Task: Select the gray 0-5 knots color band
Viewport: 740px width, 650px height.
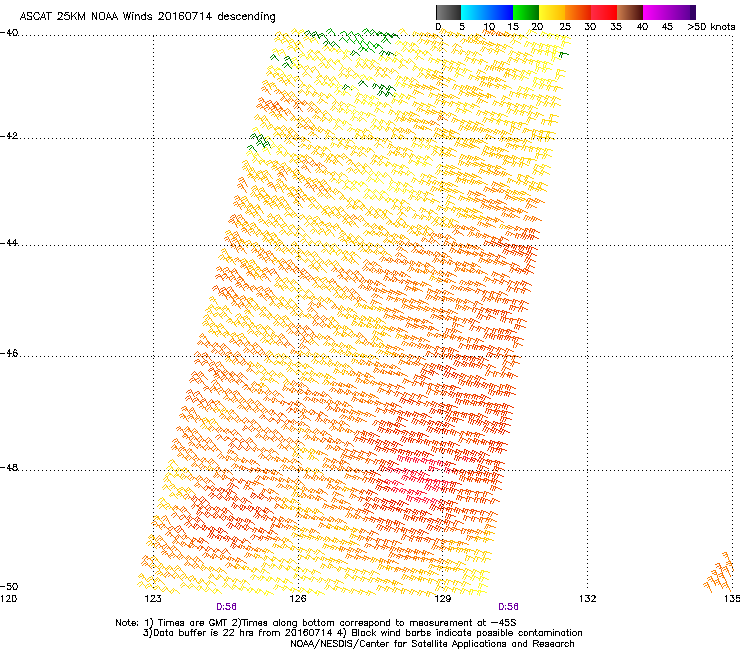Action: (448, 12)
